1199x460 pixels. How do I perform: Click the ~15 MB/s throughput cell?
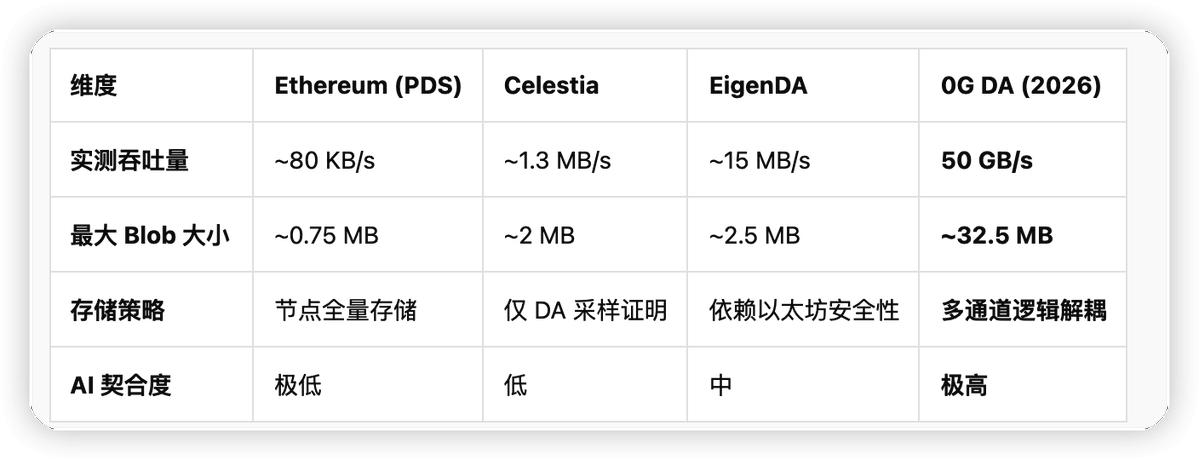coord(760,161)
